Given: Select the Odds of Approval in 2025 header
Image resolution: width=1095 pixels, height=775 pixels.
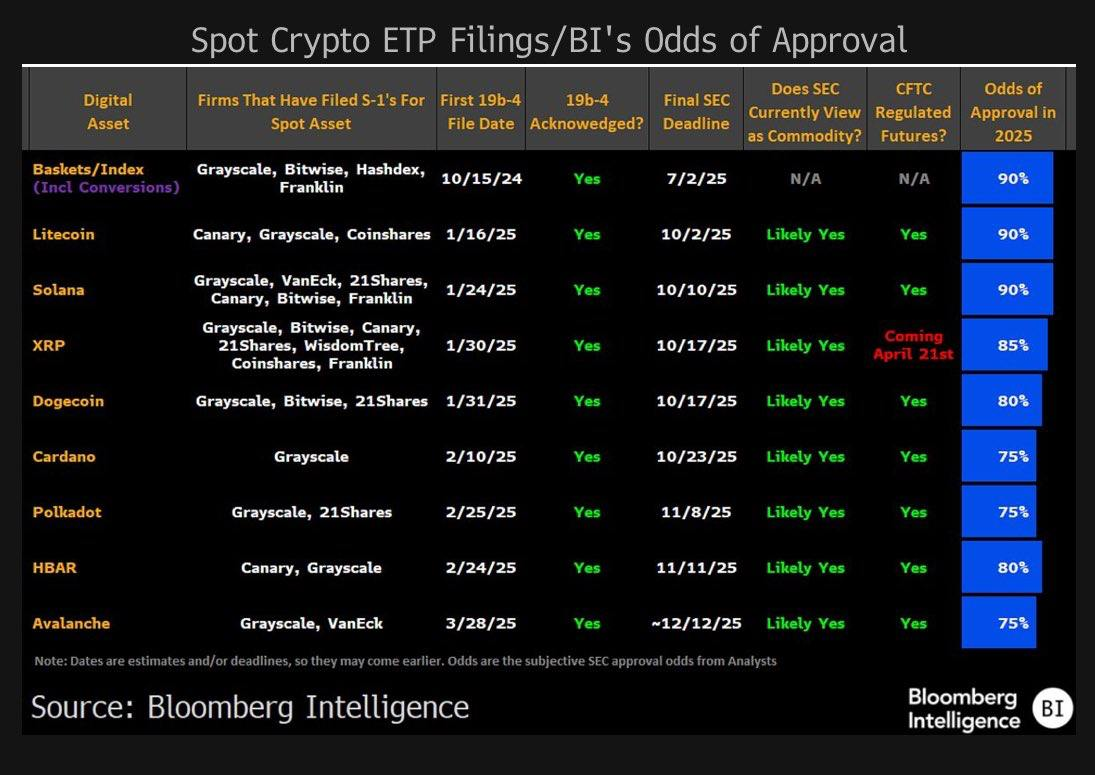Looking at the screenshot, I should click(1013, 111).
